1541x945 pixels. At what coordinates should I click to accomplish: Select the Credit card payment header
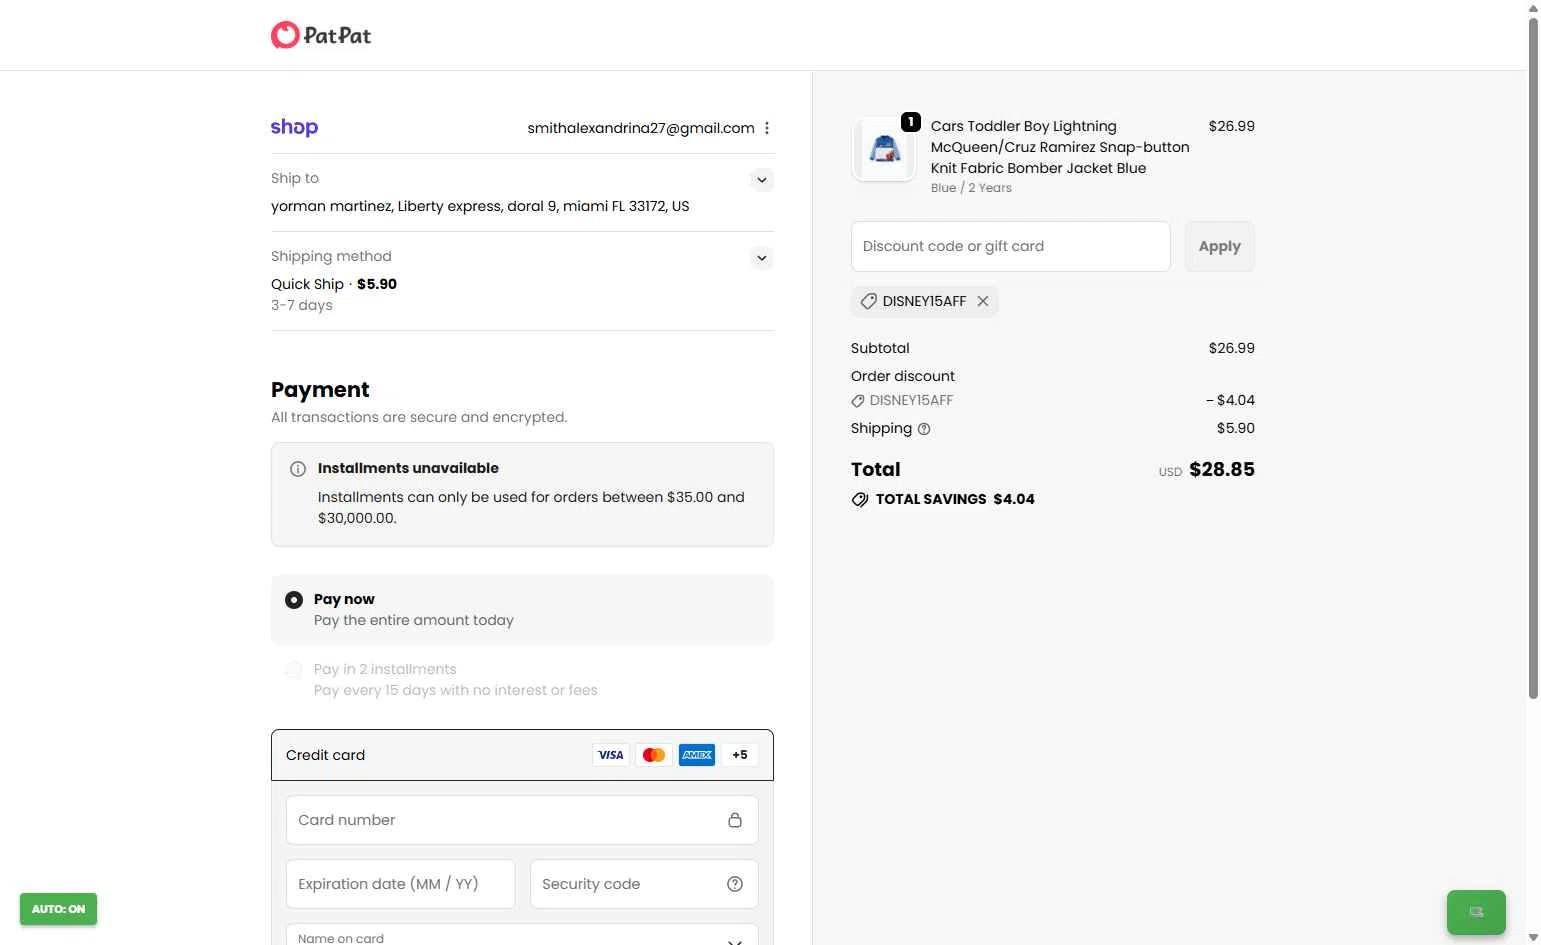522,755
